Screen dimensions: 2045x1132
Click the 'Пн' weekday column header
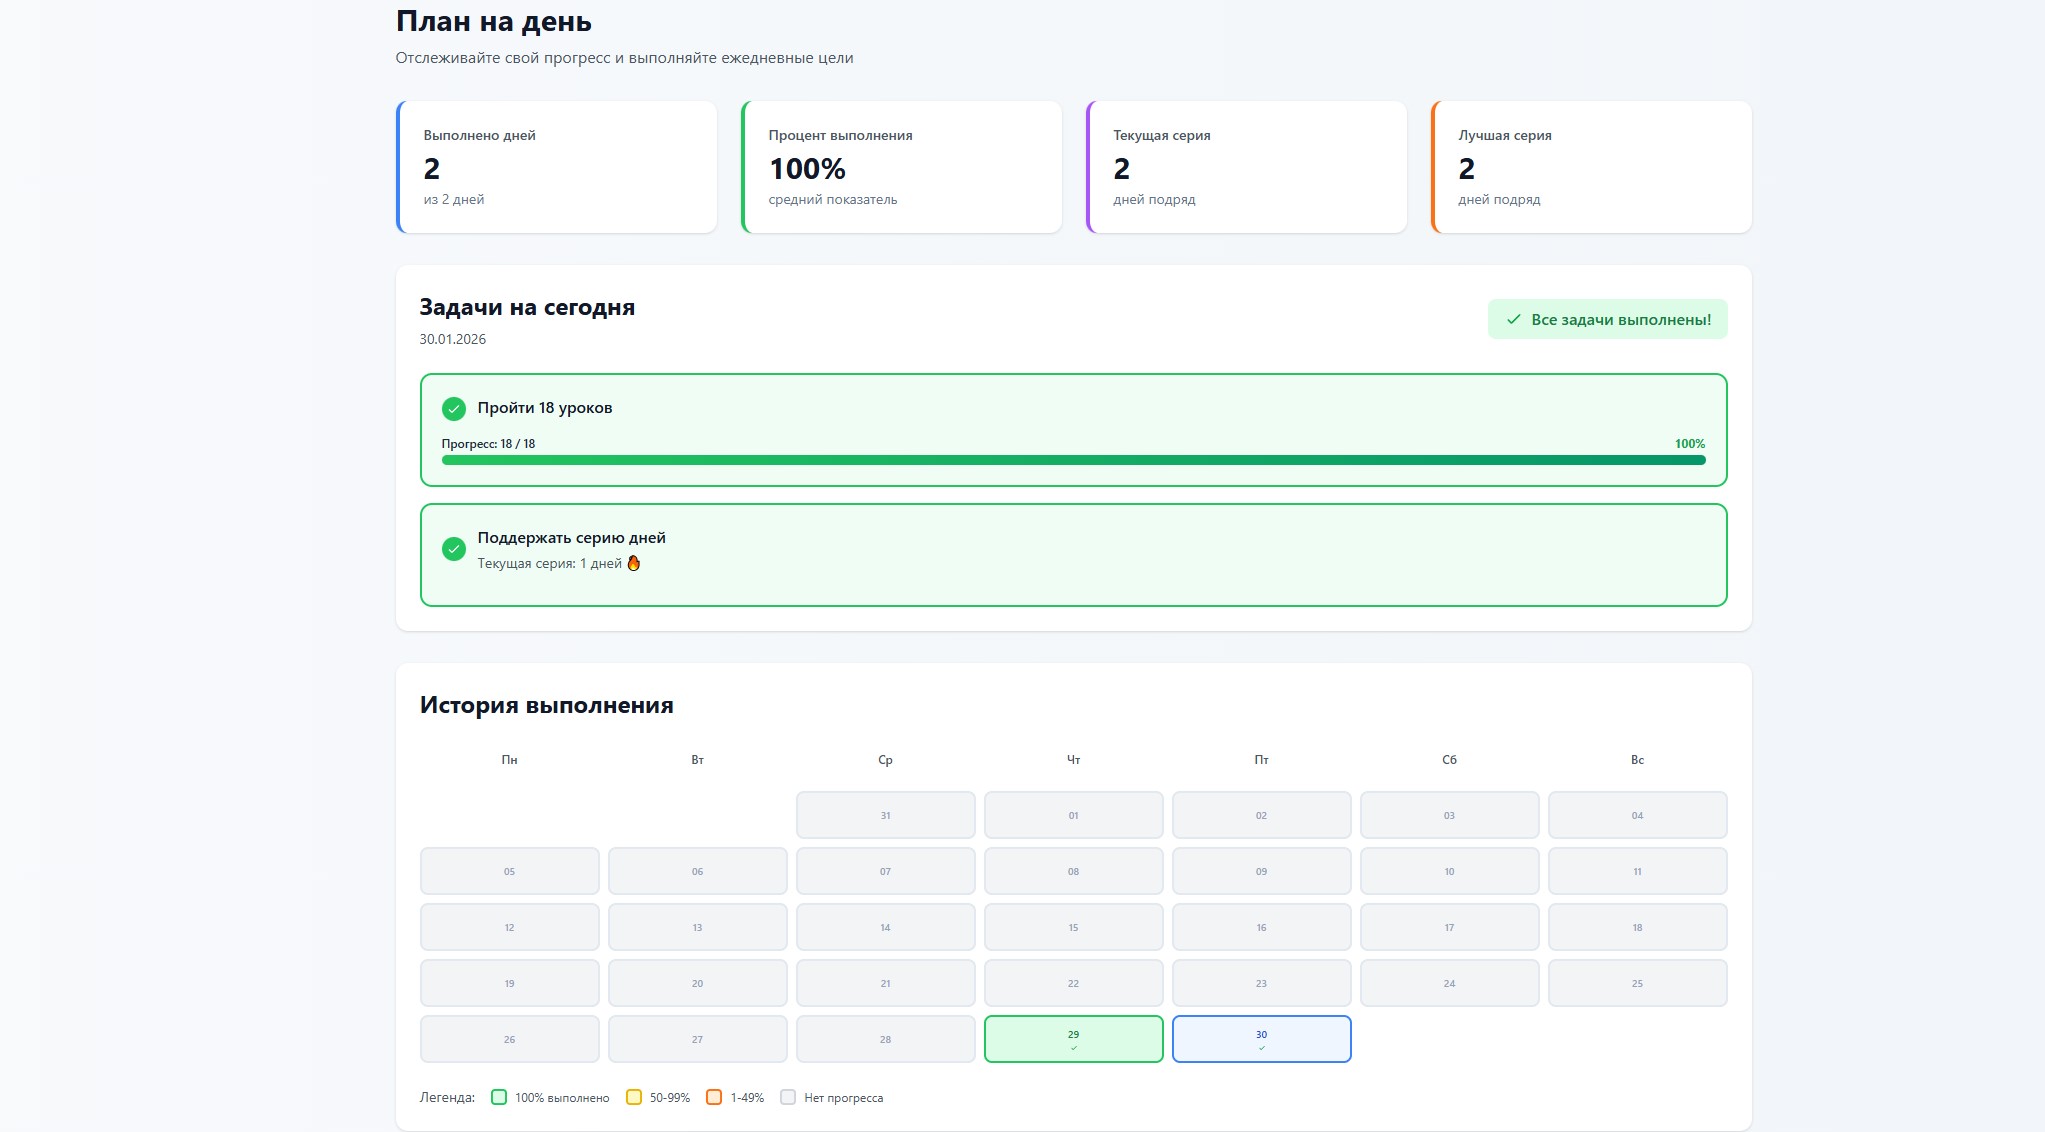[x=509, y=760]
